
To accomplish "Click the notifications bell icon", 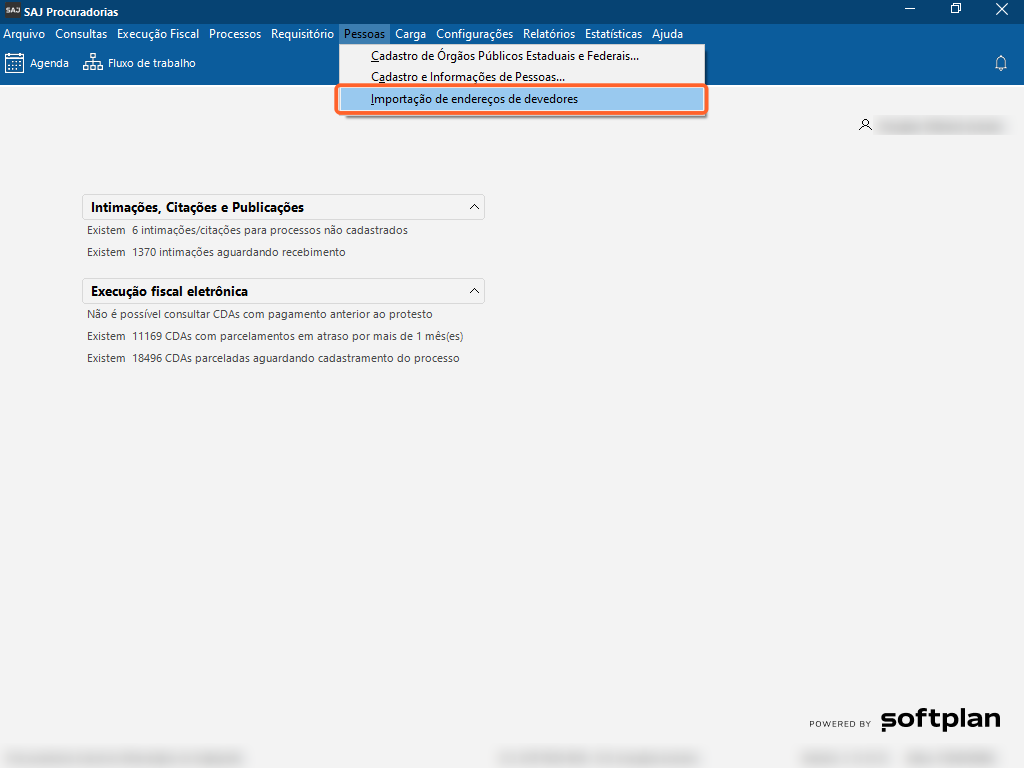I will click(1000, 63).
